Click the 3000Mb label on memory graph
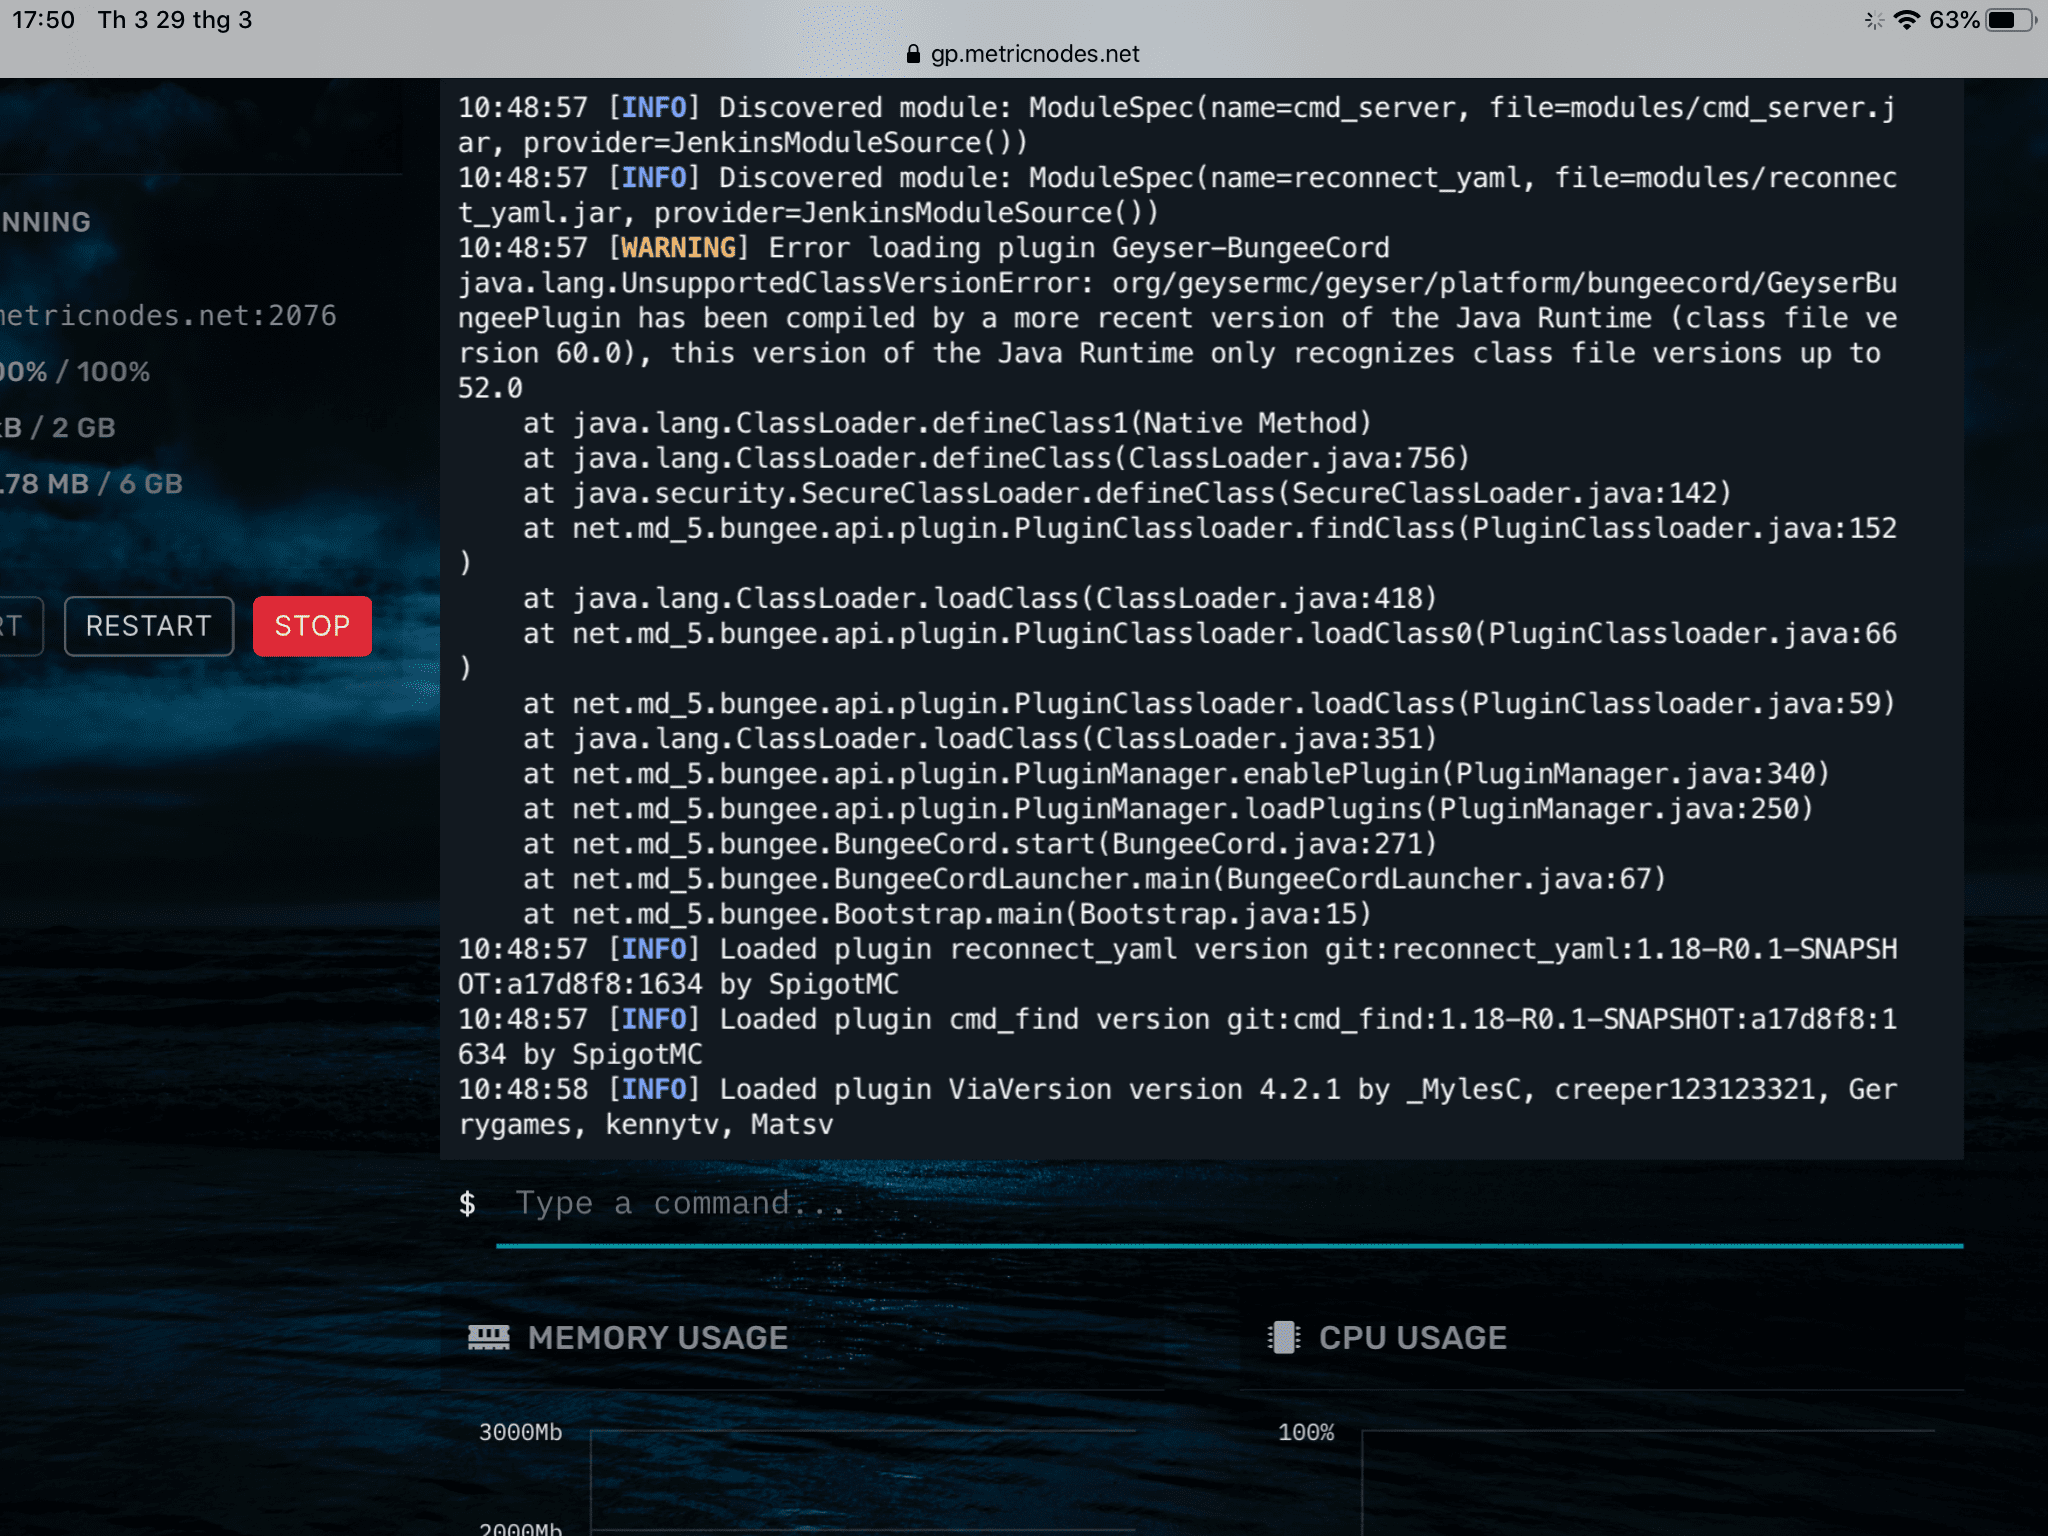This screenshot has height=1536, width=2048. pos(520,1432)
